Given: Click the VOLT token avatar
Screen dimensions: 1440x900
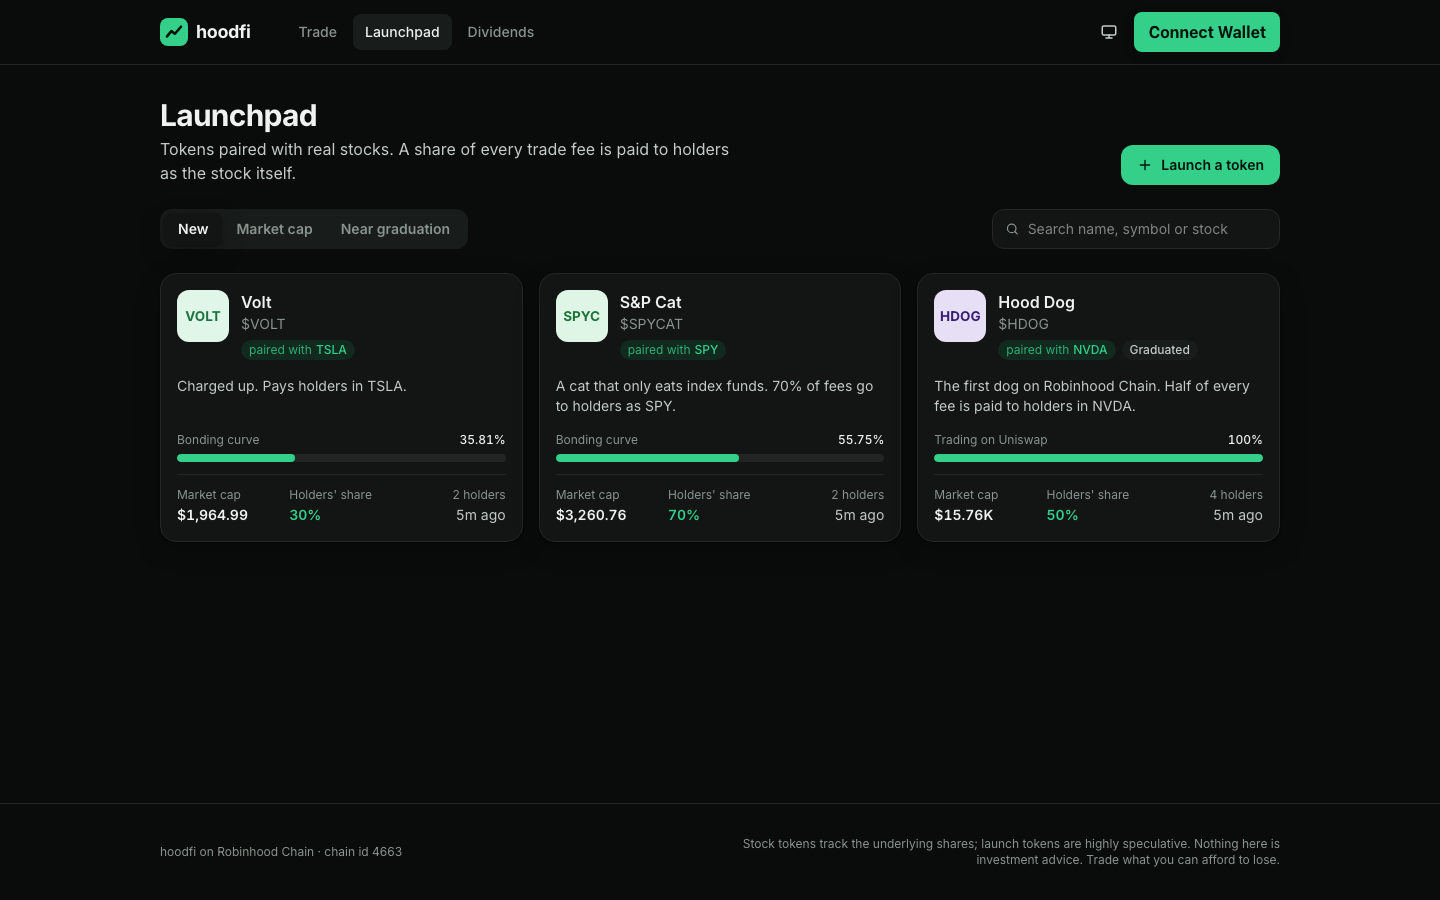Looking at the screenshot, I should [x=203, y=316].
